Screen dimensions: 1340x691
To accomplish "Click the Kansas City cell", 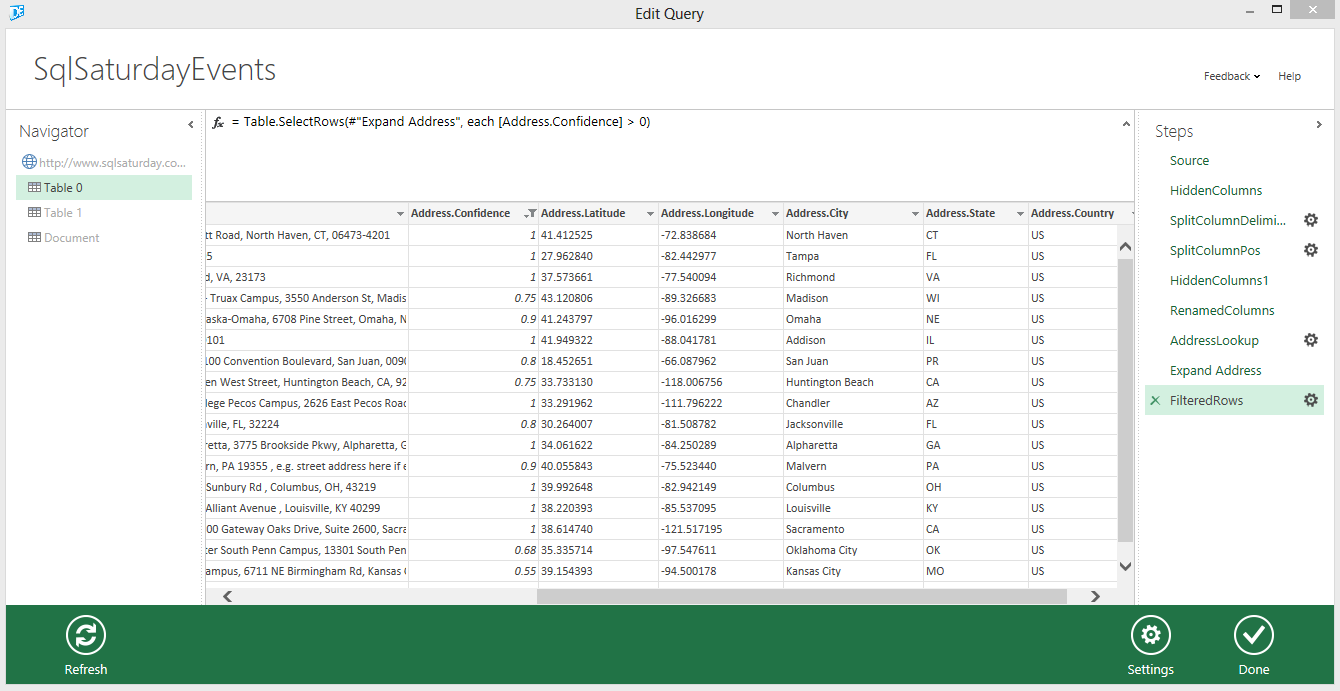I will click(853, 571).
